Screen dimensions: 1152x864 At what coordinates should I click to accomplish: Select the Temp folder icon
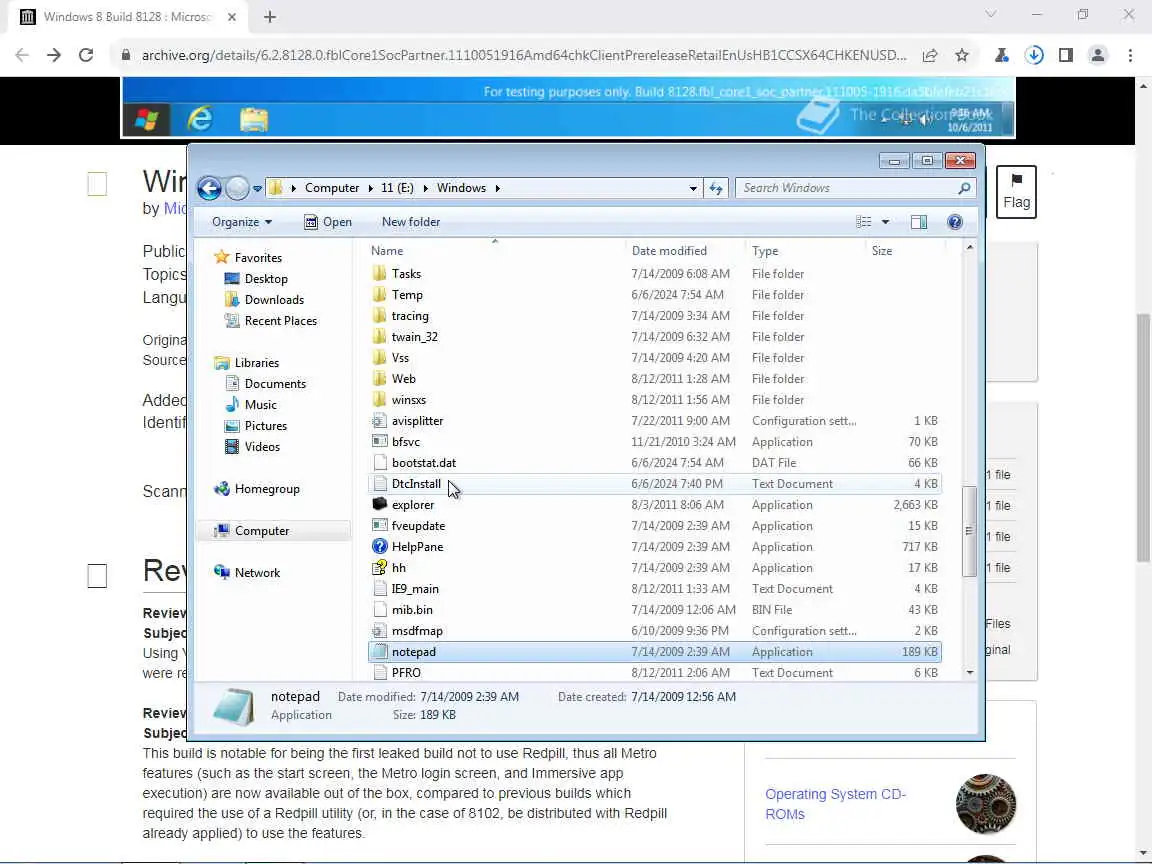coord(379,295)
